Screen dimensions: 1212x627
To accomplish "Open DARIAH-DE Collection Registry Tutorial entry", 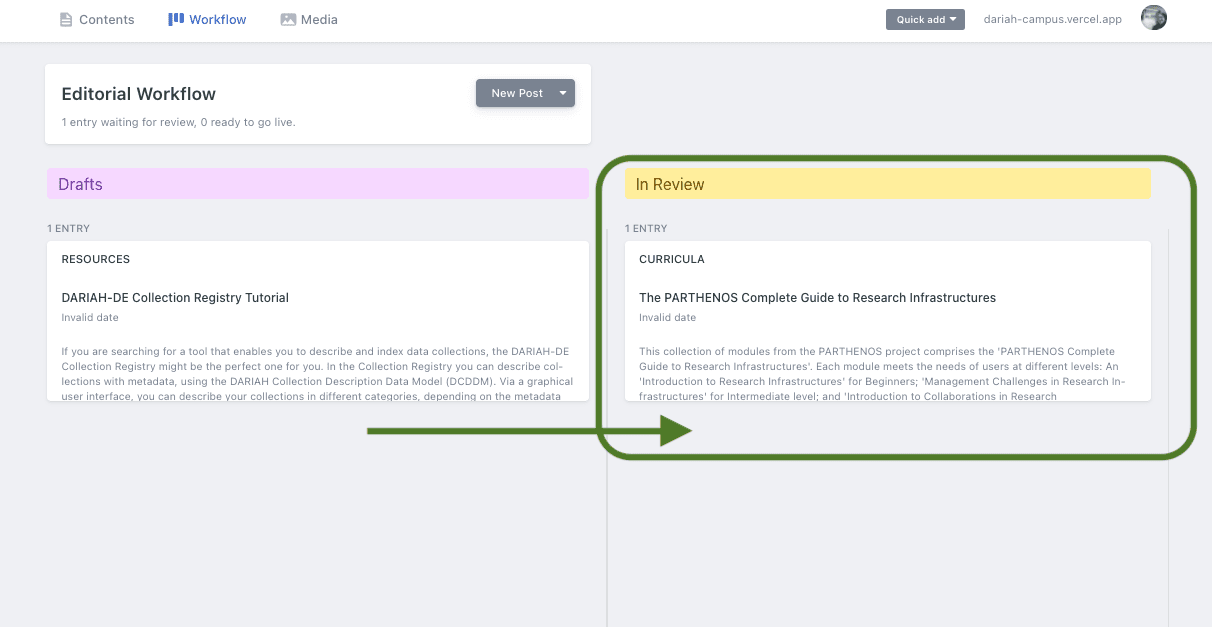I will point(175,298).
